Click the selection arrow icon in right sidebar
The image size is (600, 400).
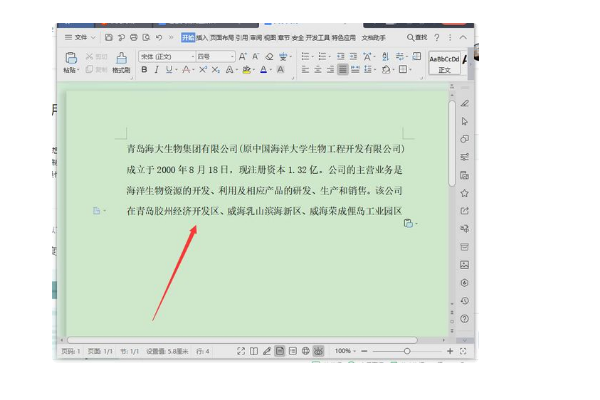pos(465,121)
